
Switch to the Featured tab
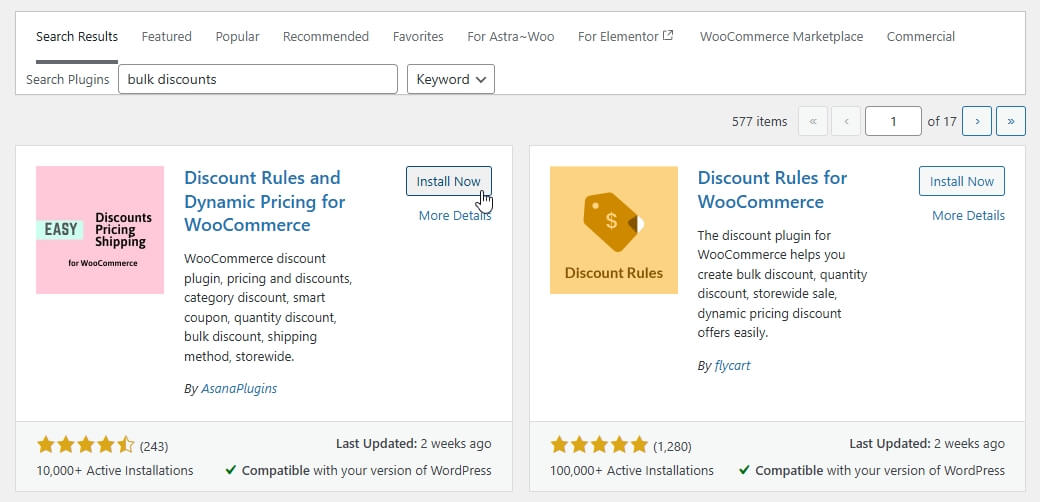[166, 36]
